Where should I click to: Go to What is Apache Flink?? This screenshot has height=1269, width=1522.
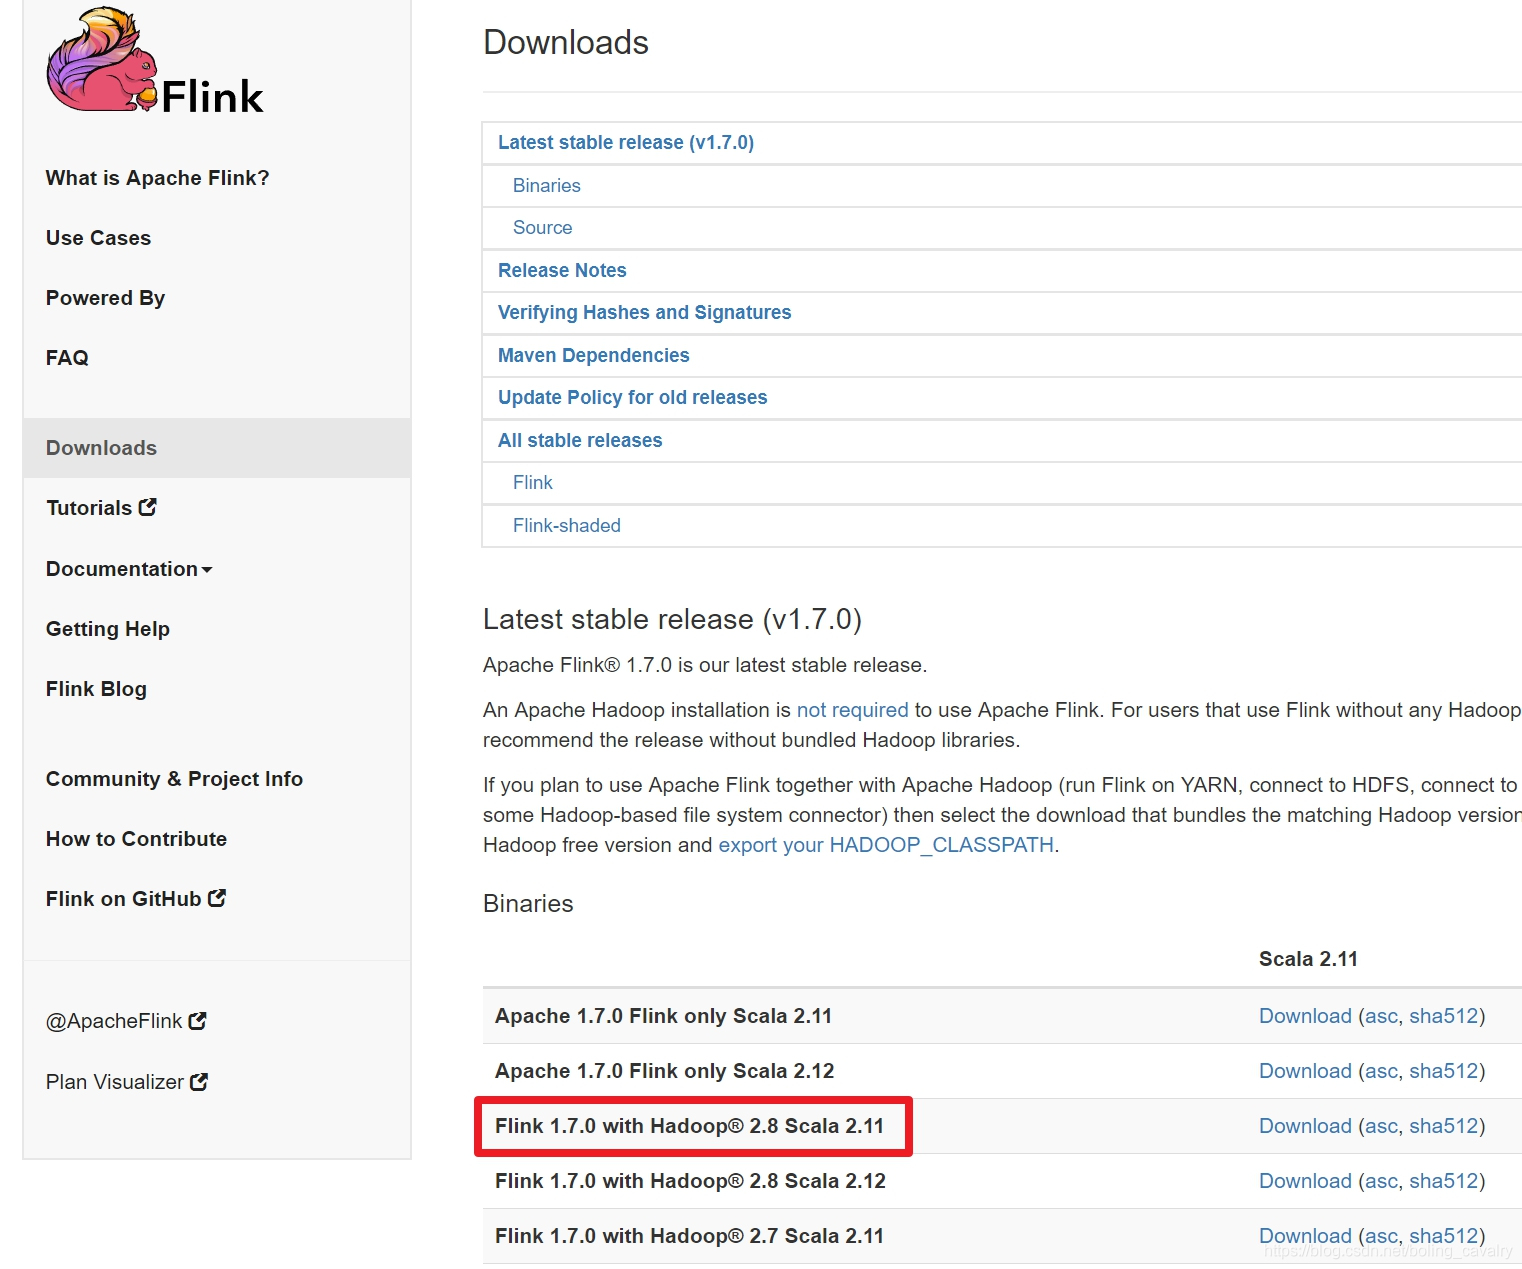[x=157, y=178]
